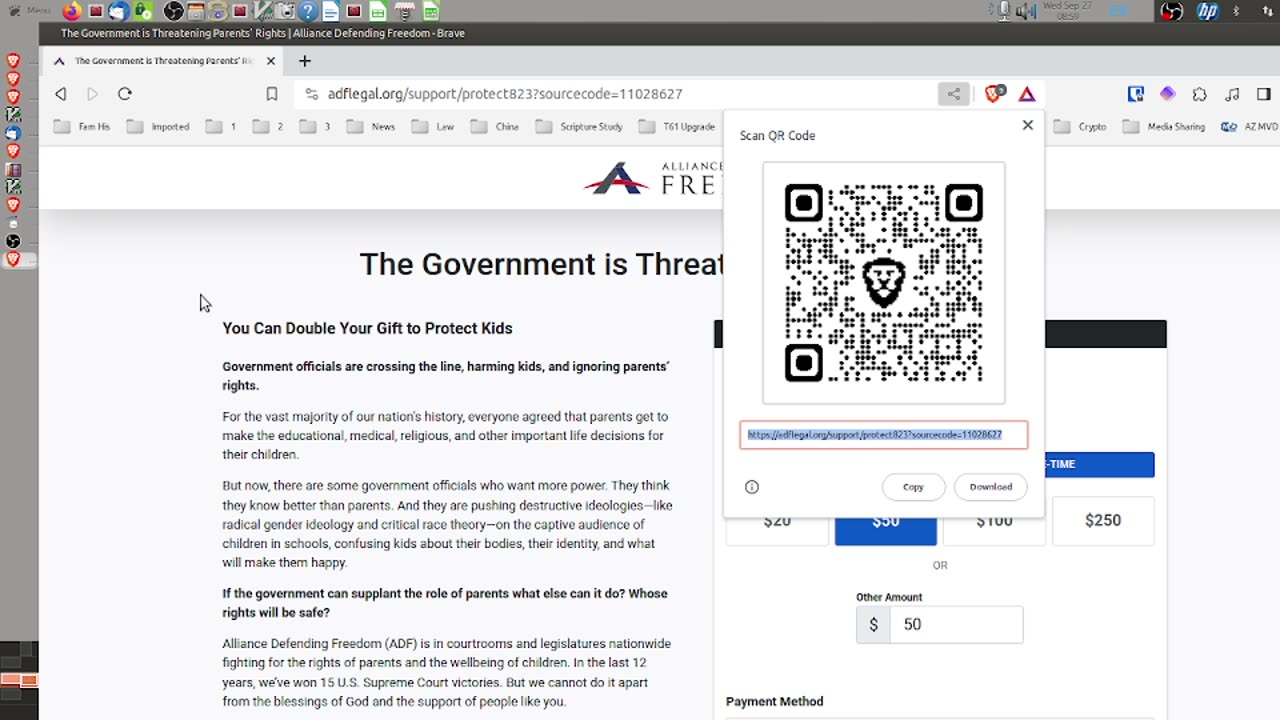Click the share icon in address bar

[x=954, y=94]
